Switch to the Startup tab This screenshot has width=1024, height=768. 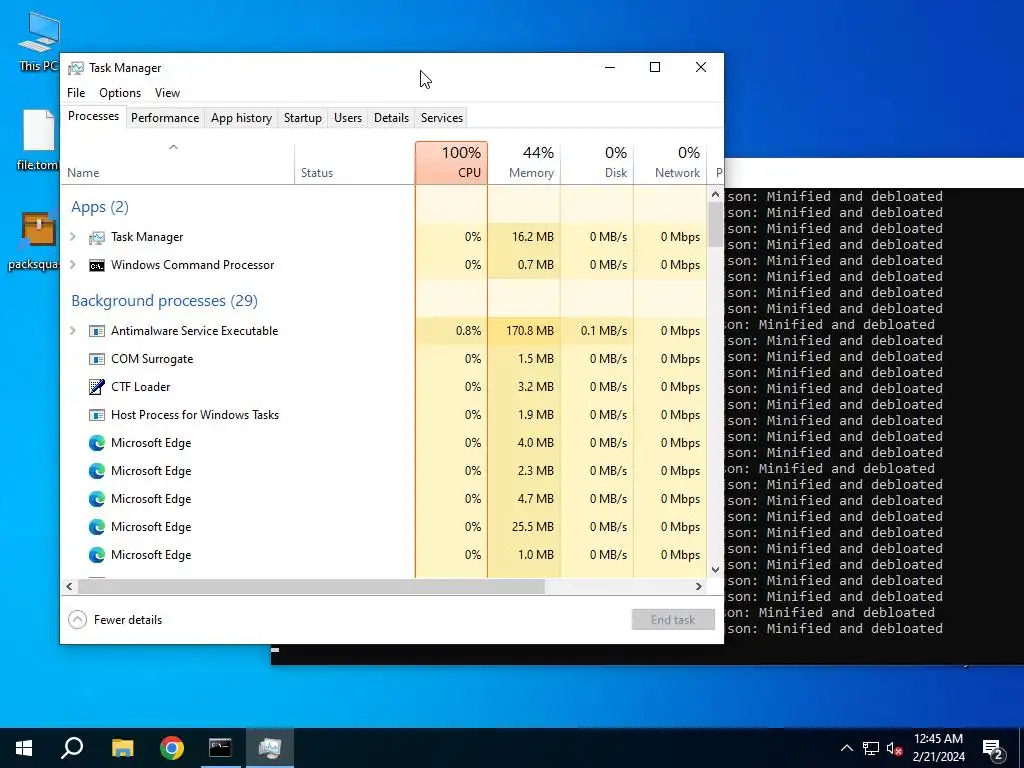coord(302,118)
